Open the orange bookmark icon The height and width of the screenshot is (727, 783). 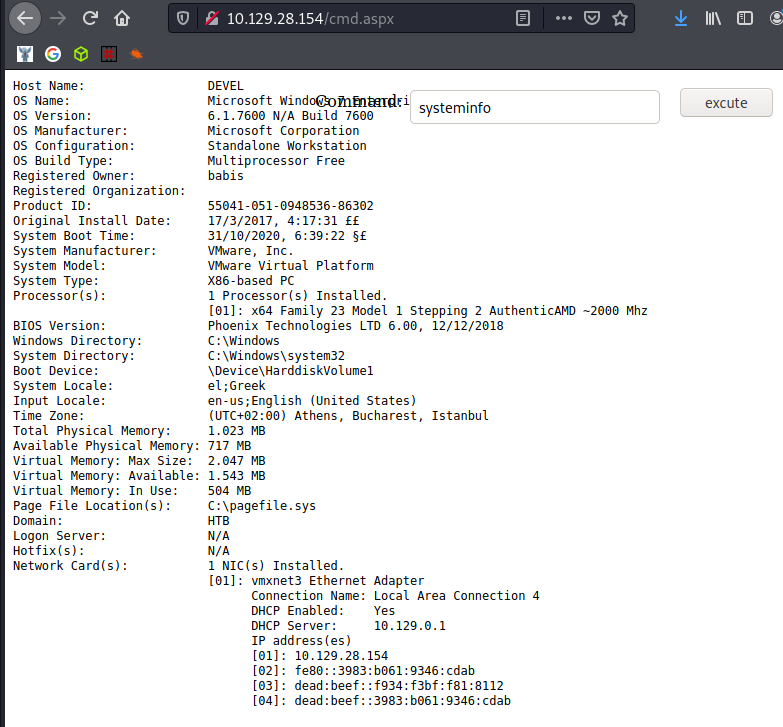pos(136,54)
